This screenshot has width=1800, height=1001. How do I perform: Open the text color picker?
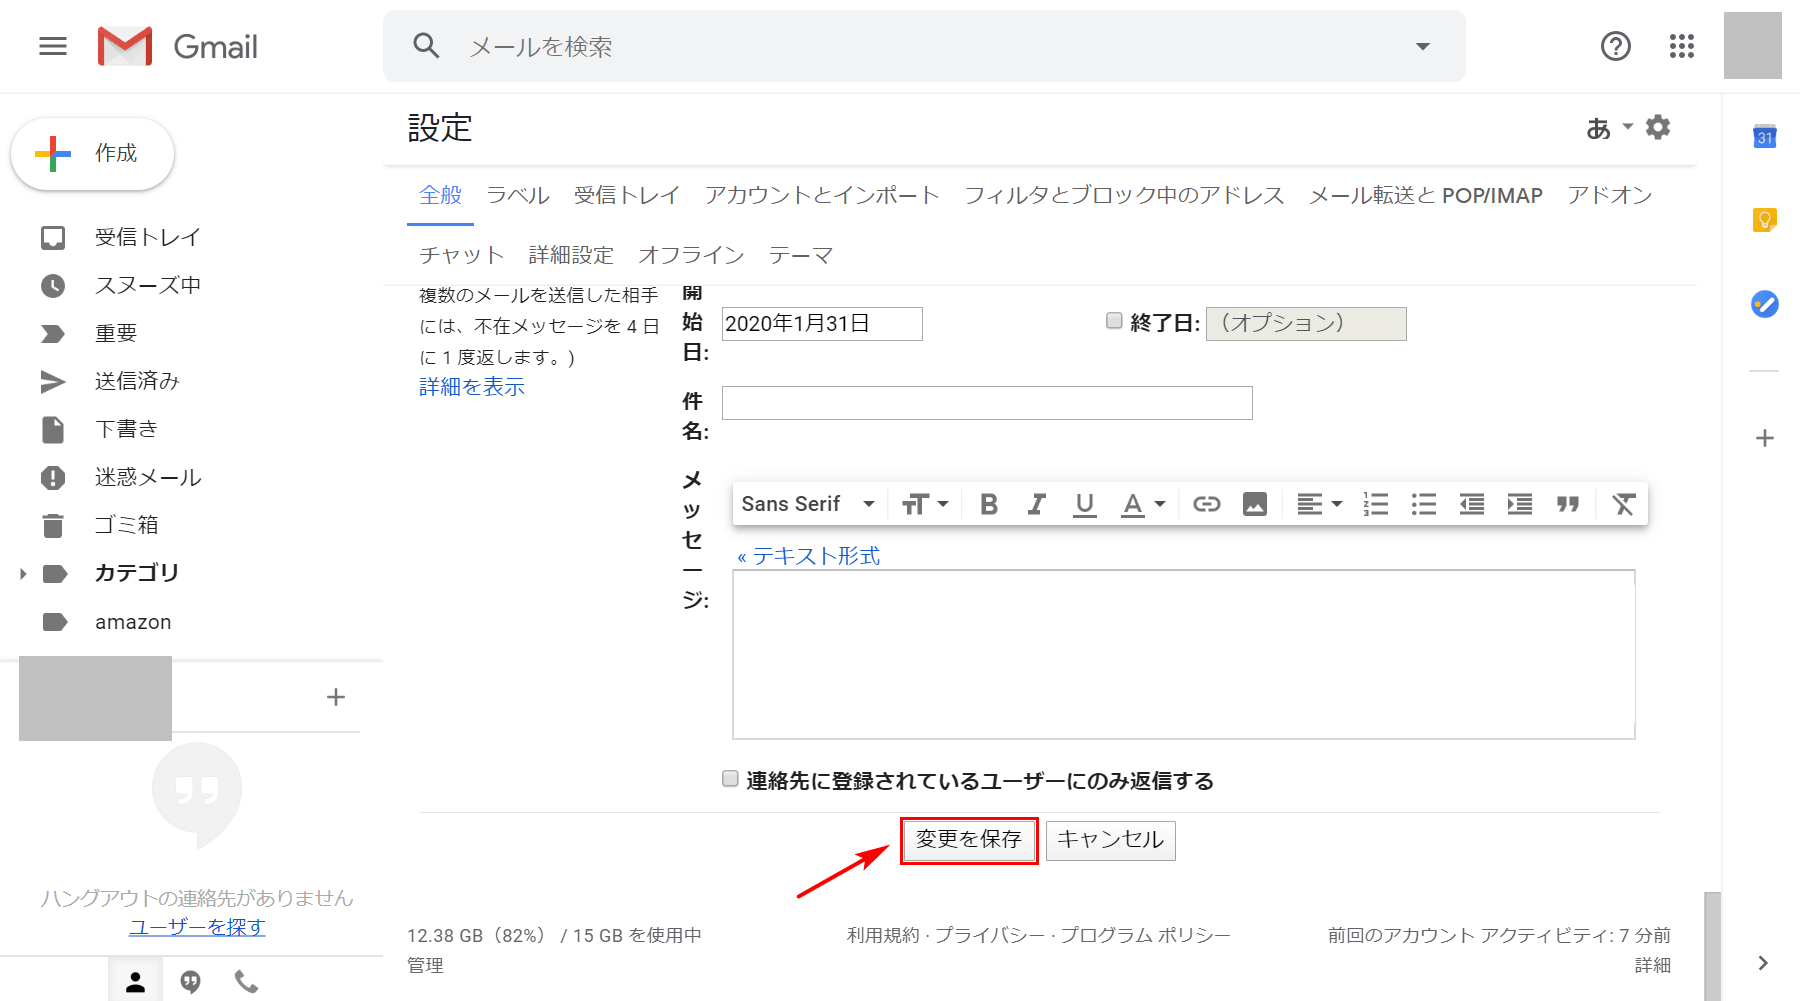[1141, 503]
